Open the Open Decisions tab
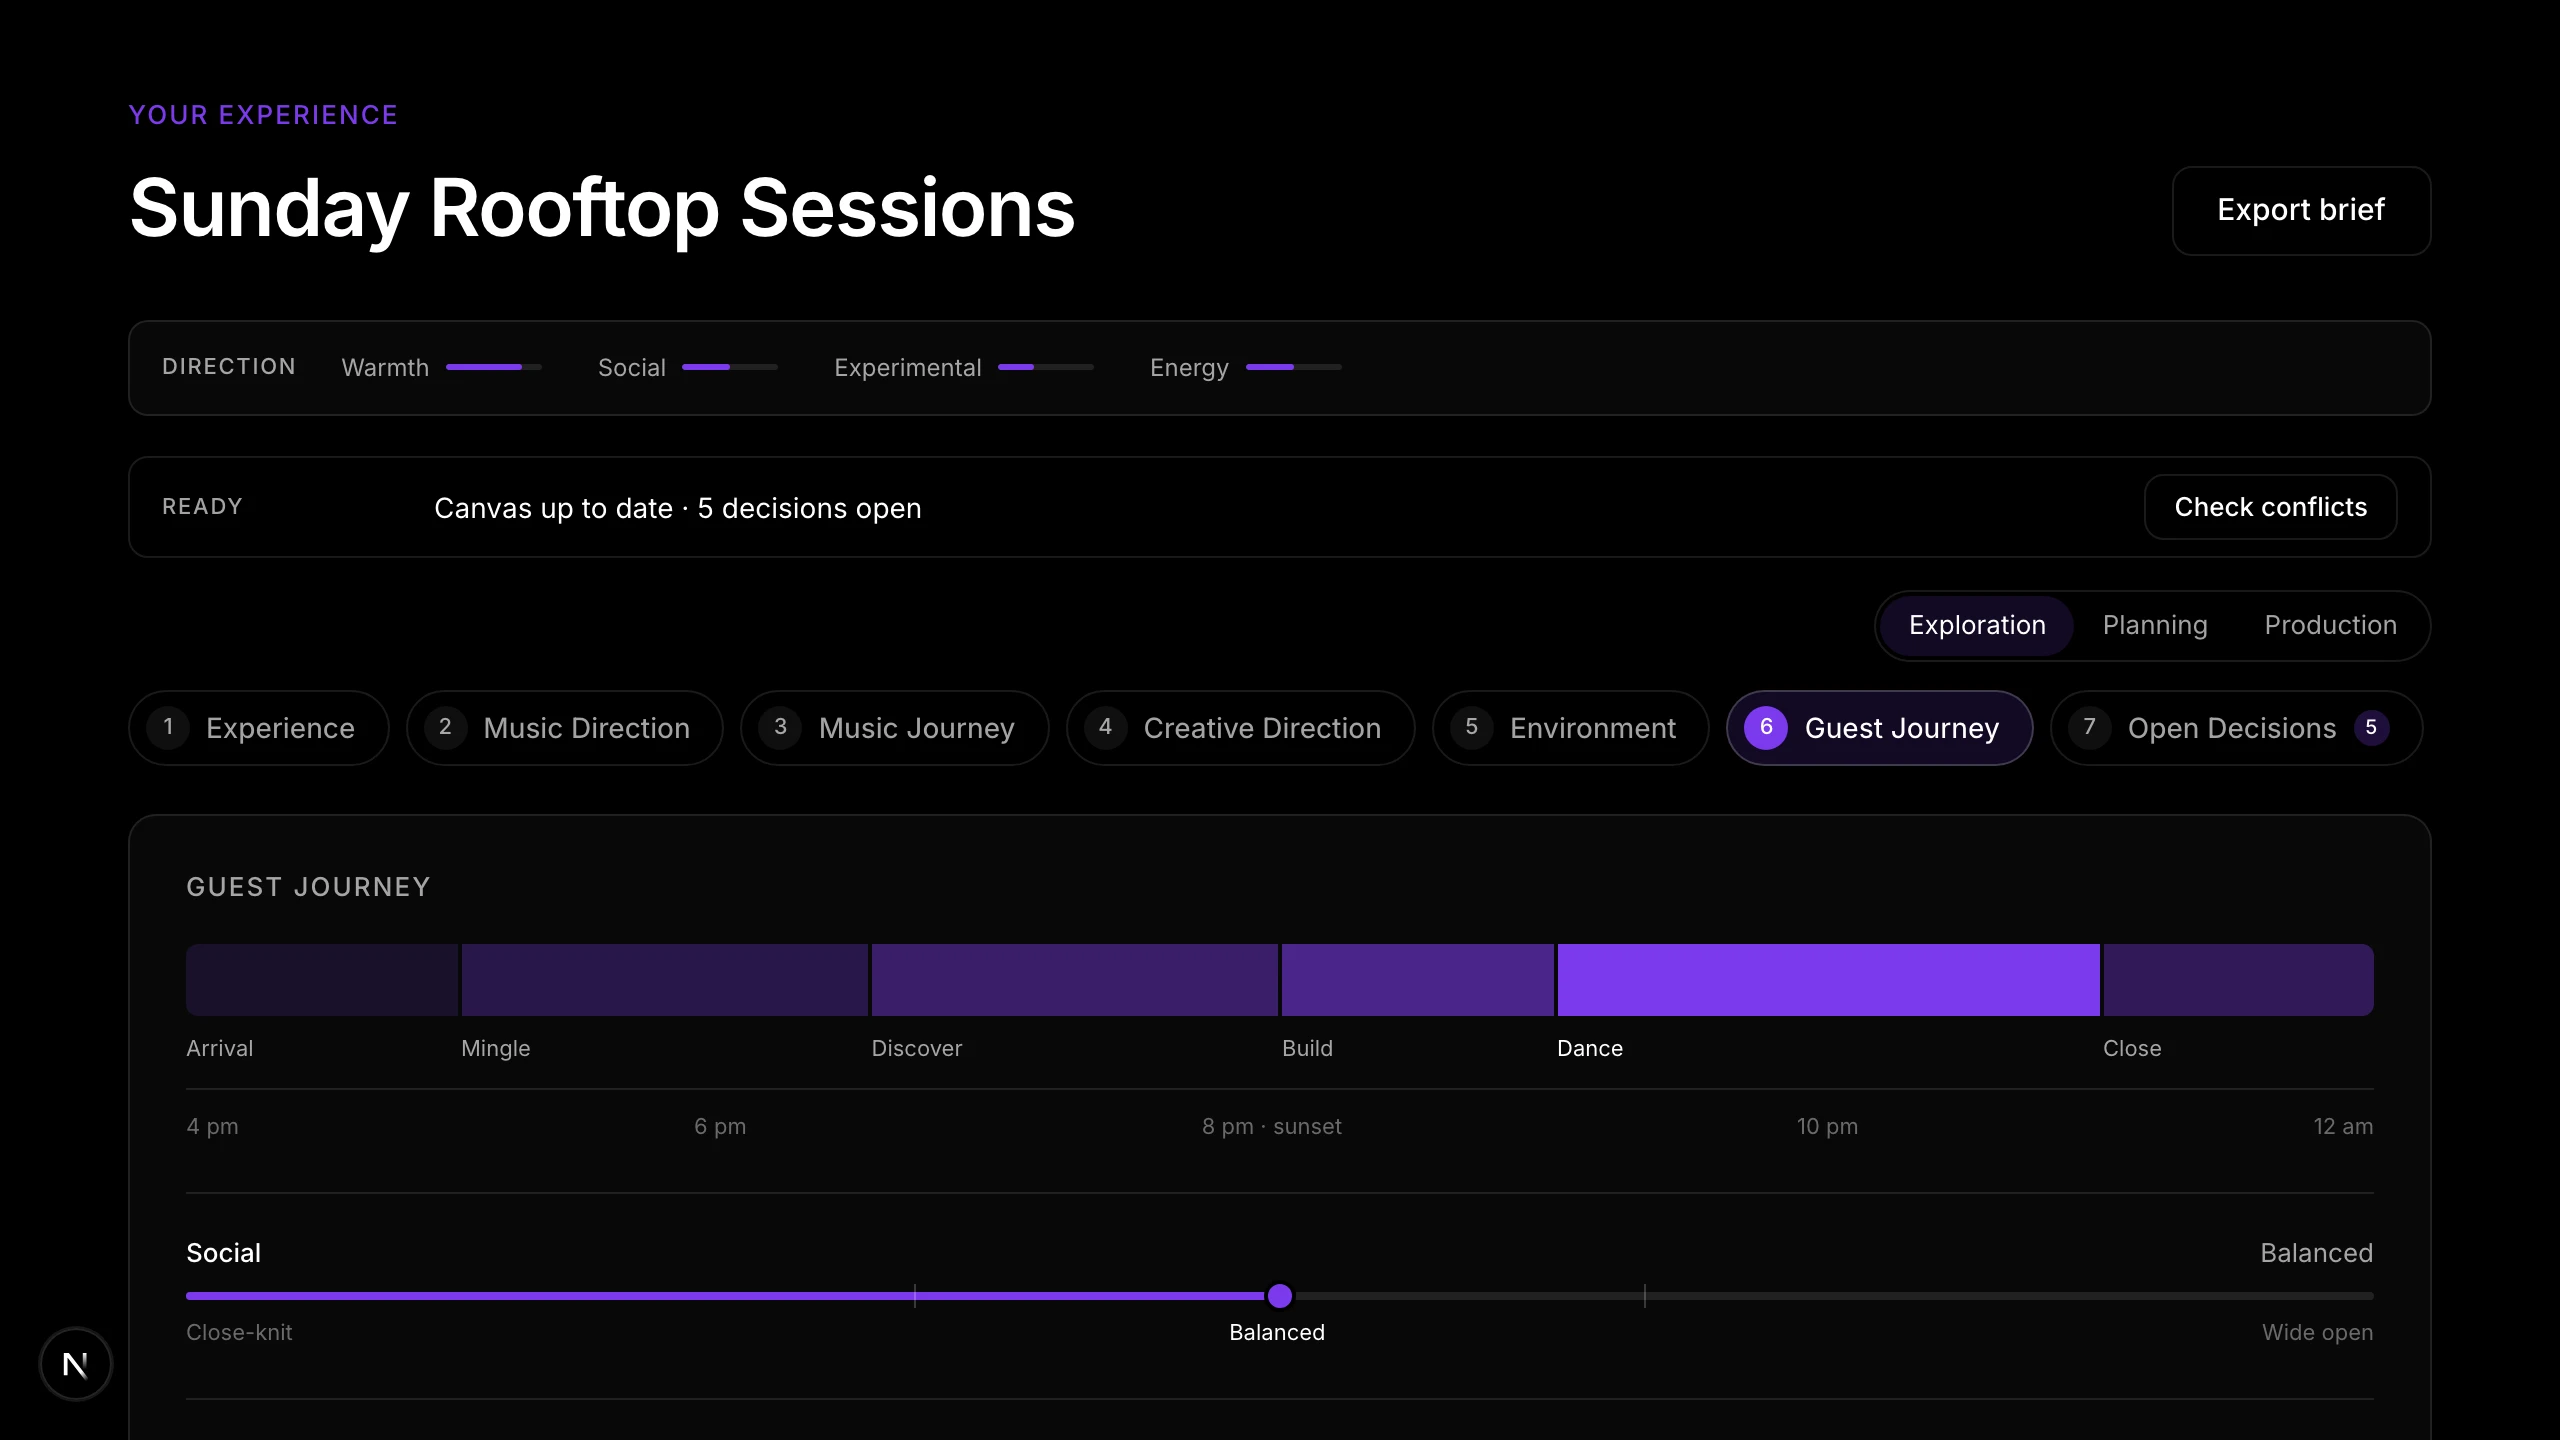Image resolution: width=2560 pixels, height=1440 pixels. [x=2237, y=728]
